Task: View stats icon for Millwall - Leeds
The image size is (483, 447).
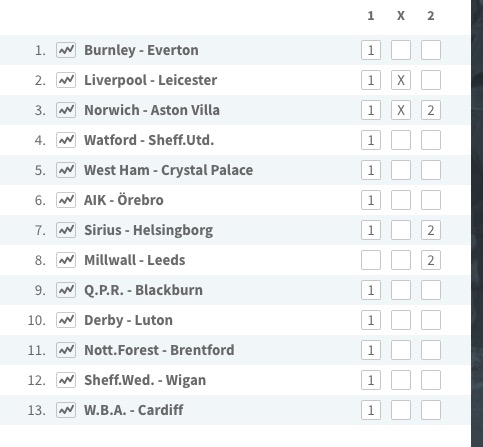Action: click(66, 260)
